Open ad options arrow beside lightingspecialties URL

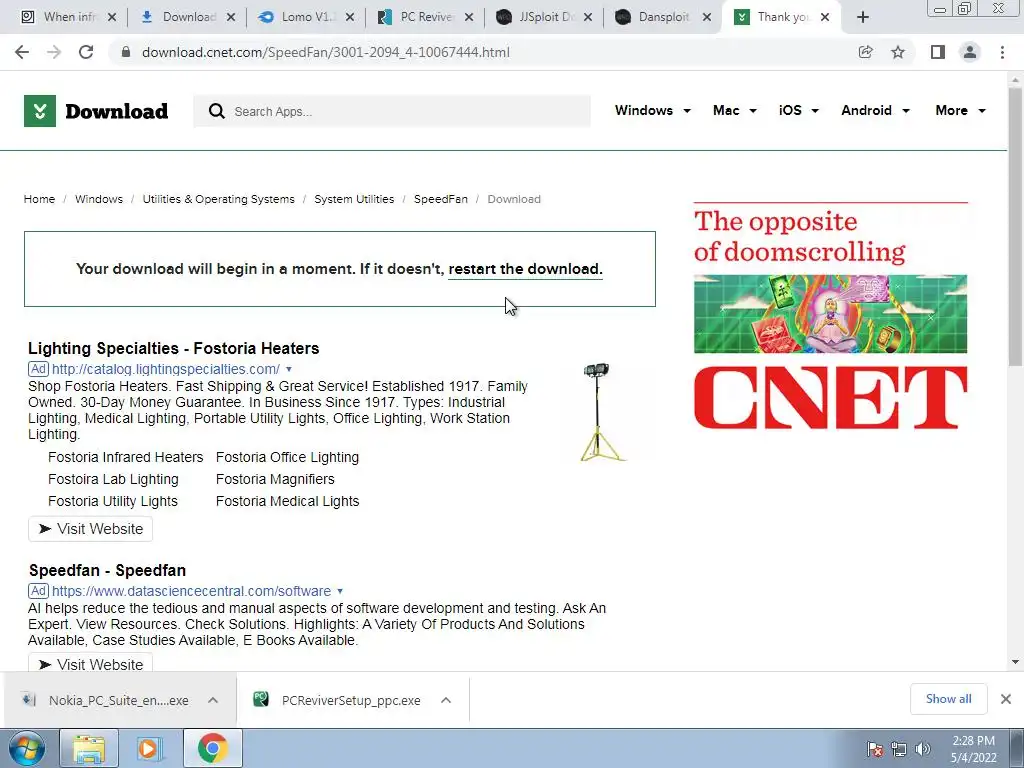(289, 370)
